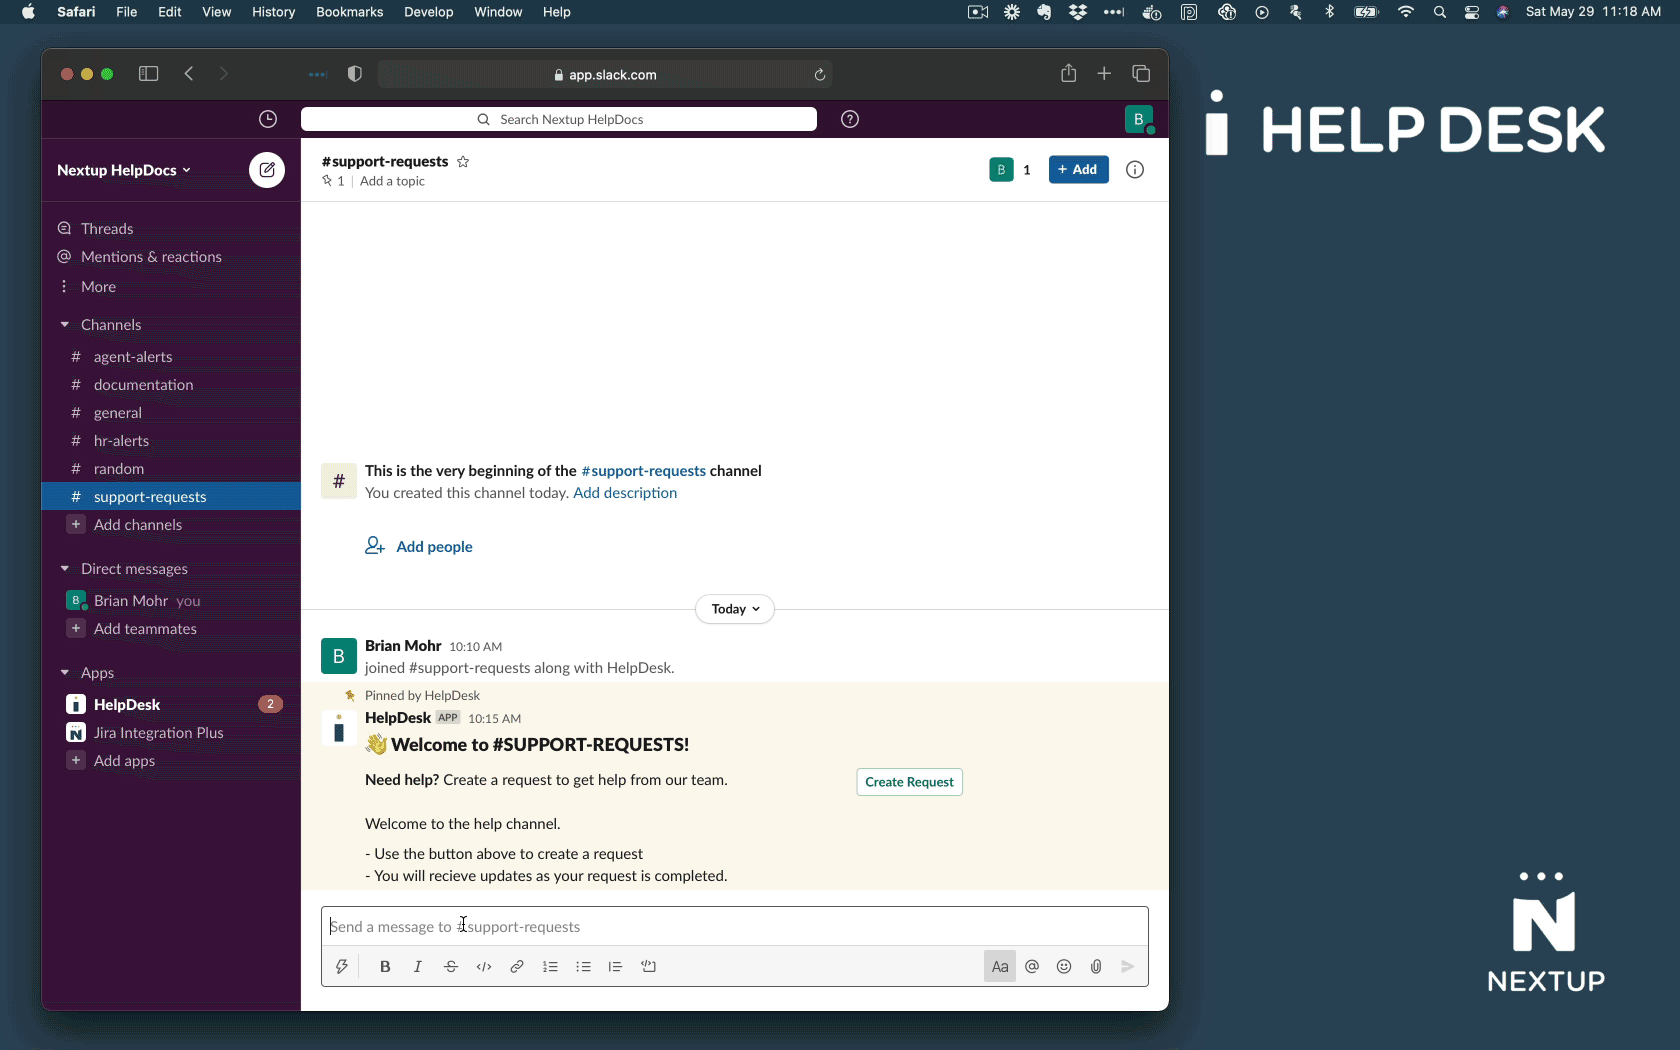The width and height of the screenshot is (1680, 1050).
Task: Apply blockquote formatting in composer
Action: [x=615, y=967]
